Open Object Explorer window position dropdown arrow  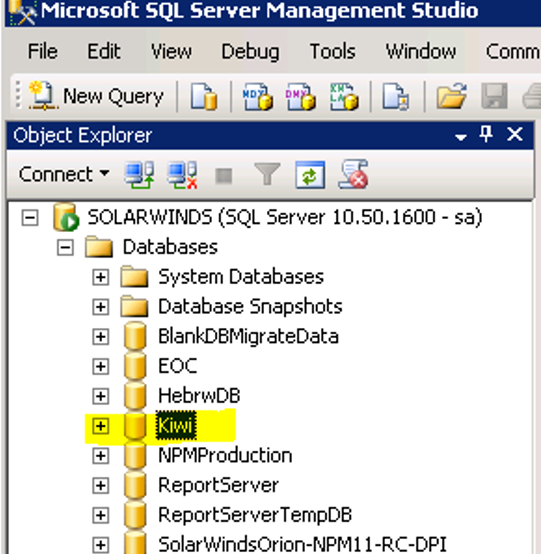pos(461,137)
